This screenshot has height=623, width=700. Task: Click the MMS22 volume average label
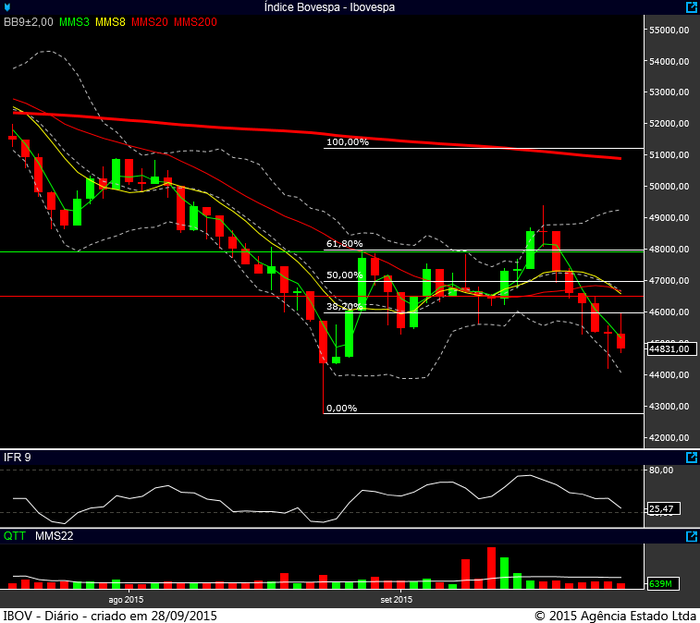[52, 536]
